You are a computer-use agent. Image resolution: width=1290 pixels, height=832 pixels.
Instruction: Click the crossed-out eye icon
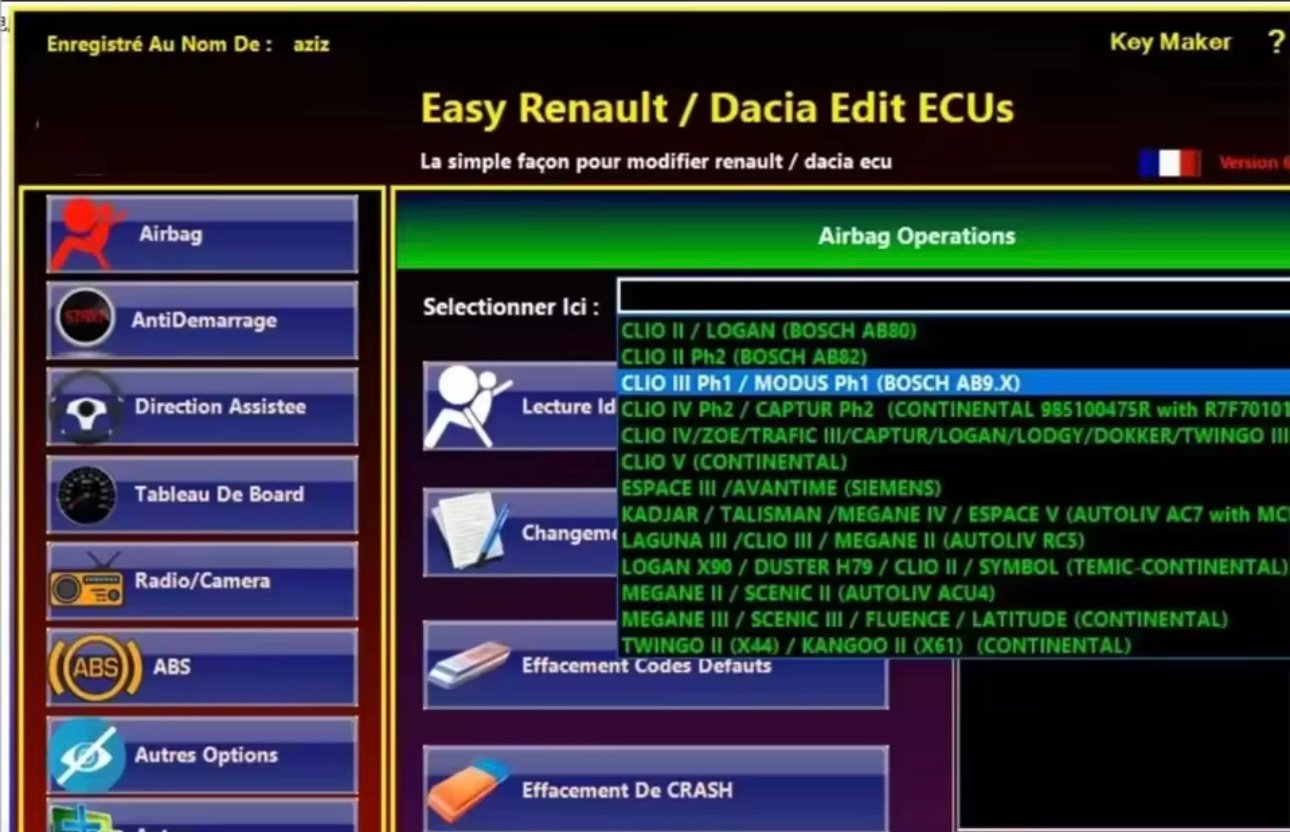coord(87,756)
